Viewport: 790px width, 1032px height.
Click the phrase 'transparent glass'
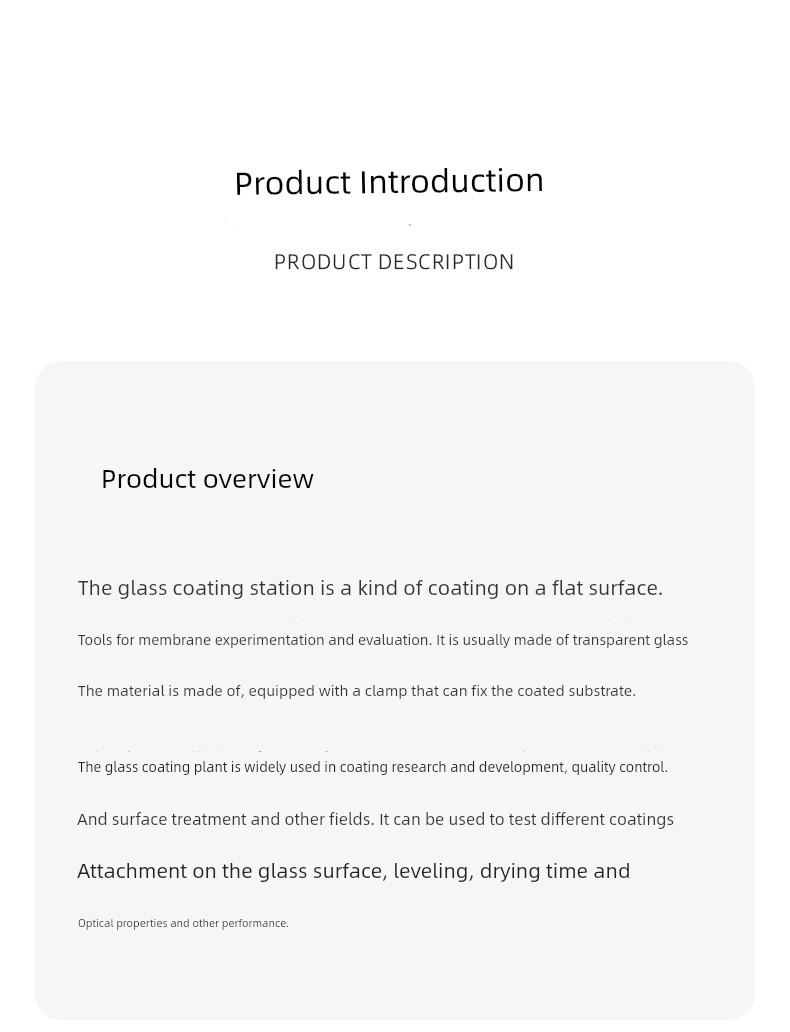[x=630, y=640]
